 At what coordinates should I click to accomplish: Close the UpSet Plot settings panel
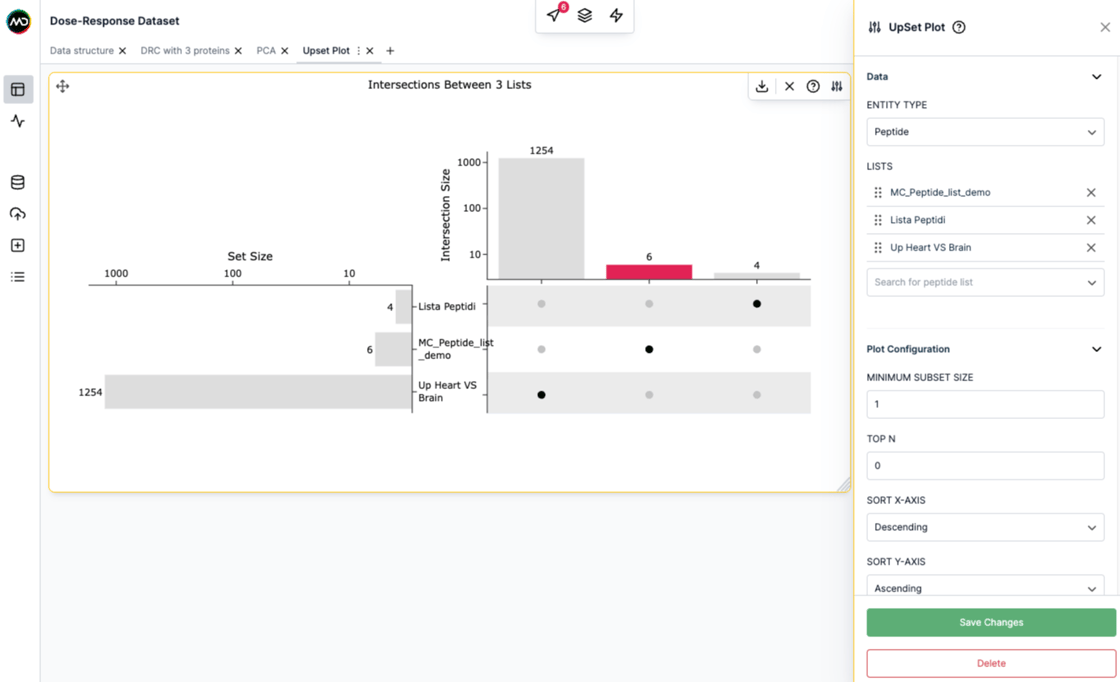pos(1105,27)
